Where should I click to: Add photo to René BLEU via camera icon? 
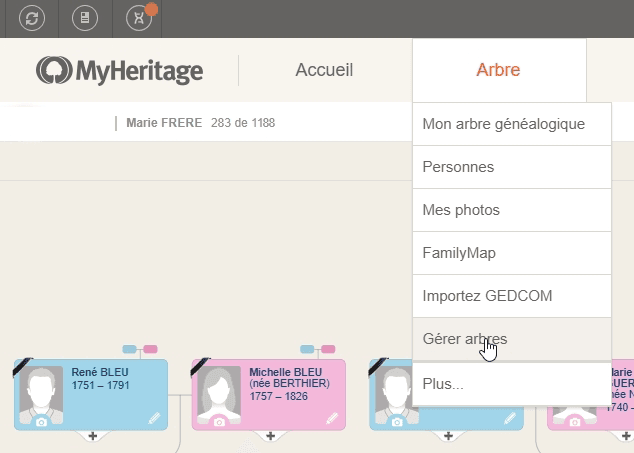point(41,422)
